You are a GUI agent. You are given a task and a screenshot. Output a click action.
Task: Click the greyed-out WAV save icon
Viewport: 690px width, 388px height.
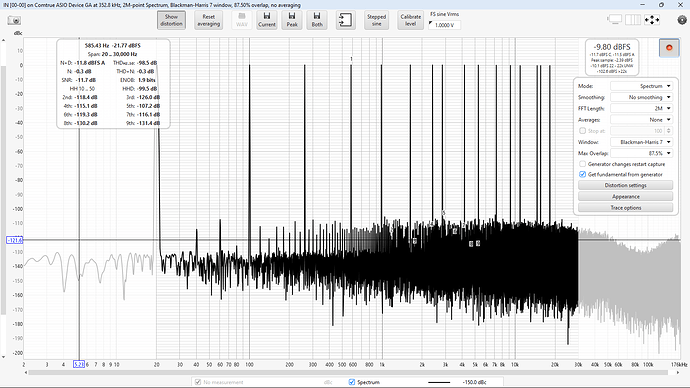pos(242,20)
